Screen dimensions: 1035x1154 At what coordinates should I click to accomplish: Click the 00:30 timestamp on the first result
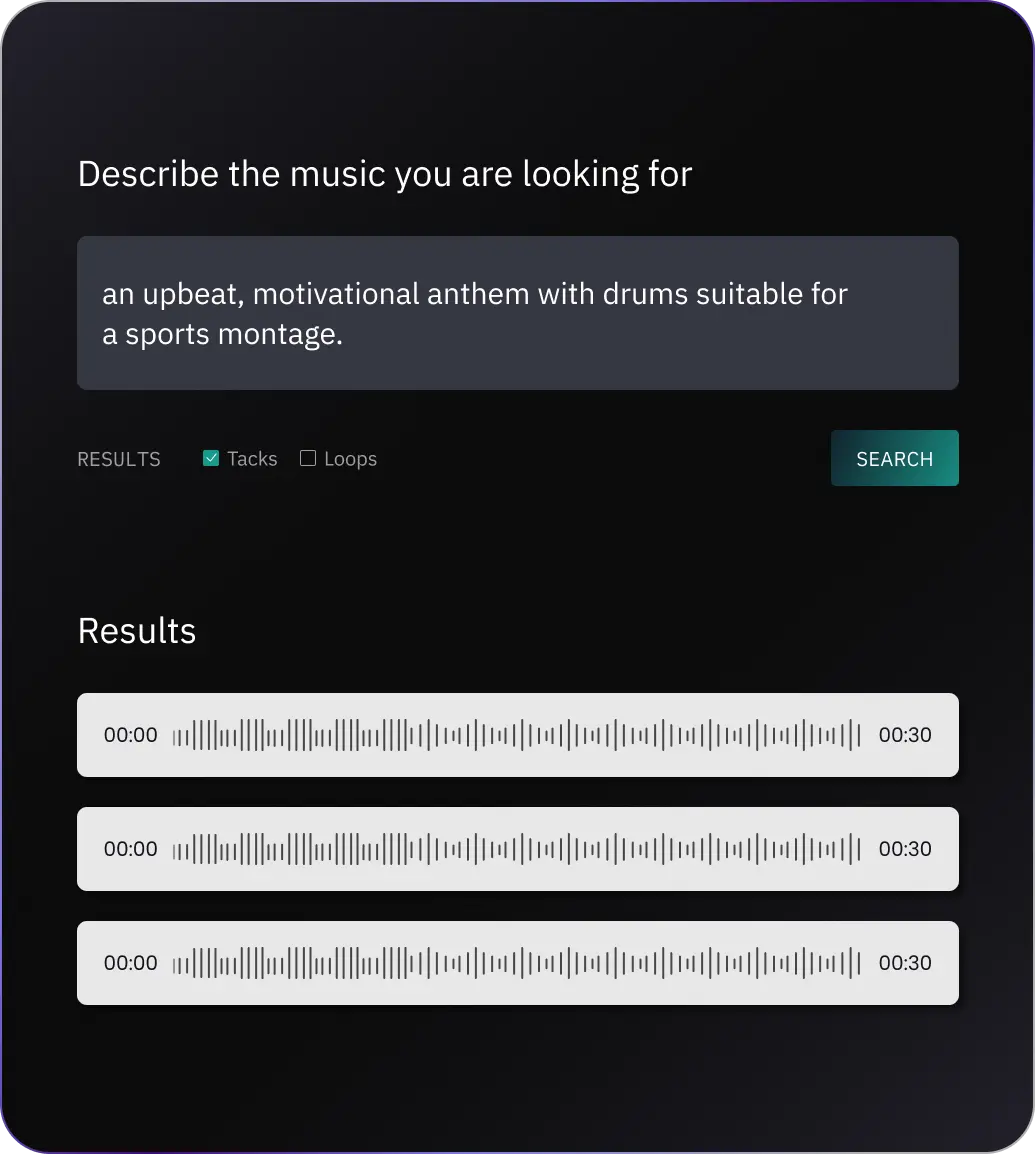coord(906,735)
